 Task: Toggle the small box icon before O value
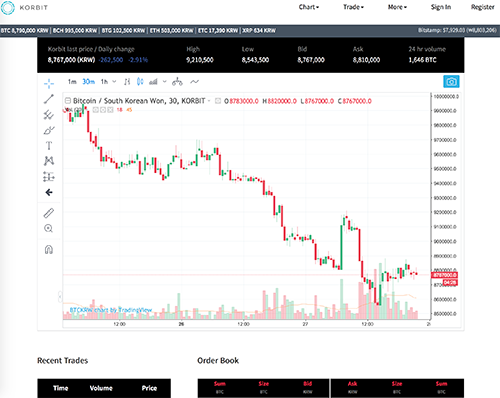coord(218,101)
